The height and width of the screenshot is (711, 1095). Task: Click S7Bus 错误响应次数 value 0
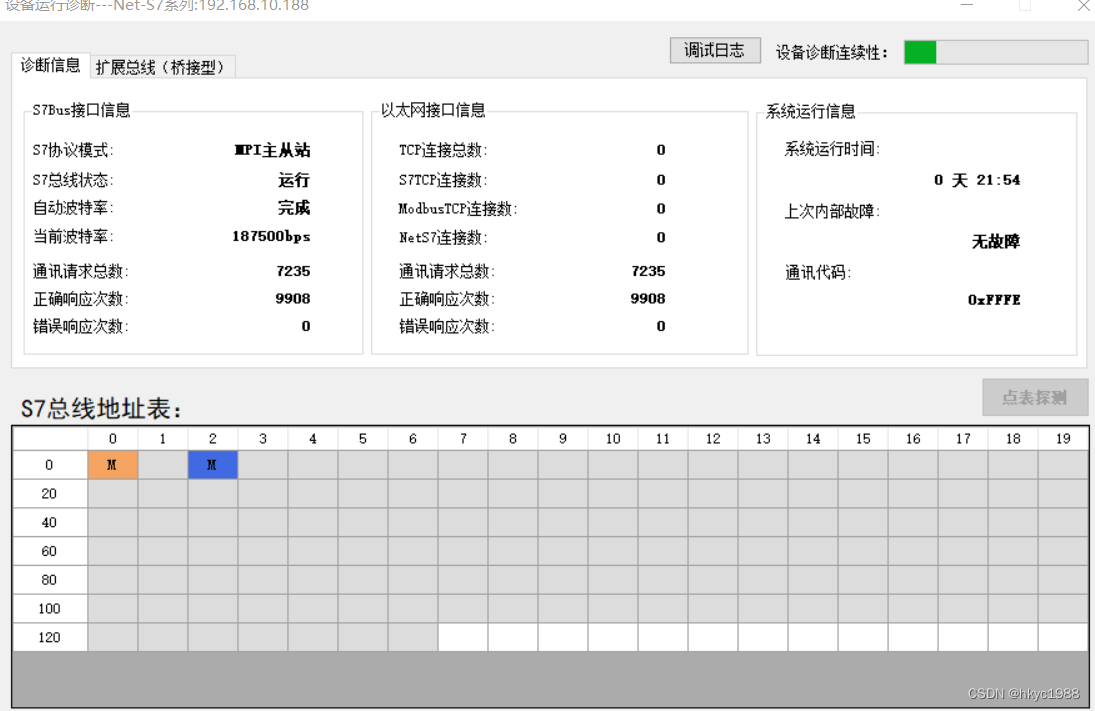point(306,326)
